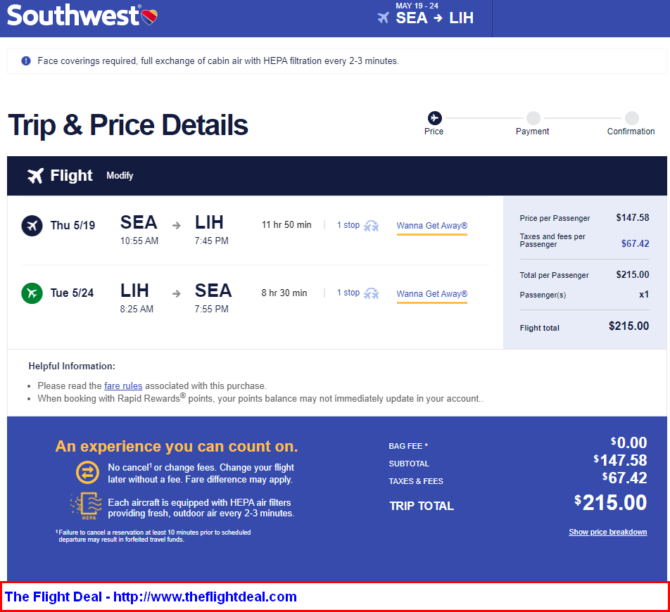
Task: Click the Price step airplane icon
Action: point(435,118)
